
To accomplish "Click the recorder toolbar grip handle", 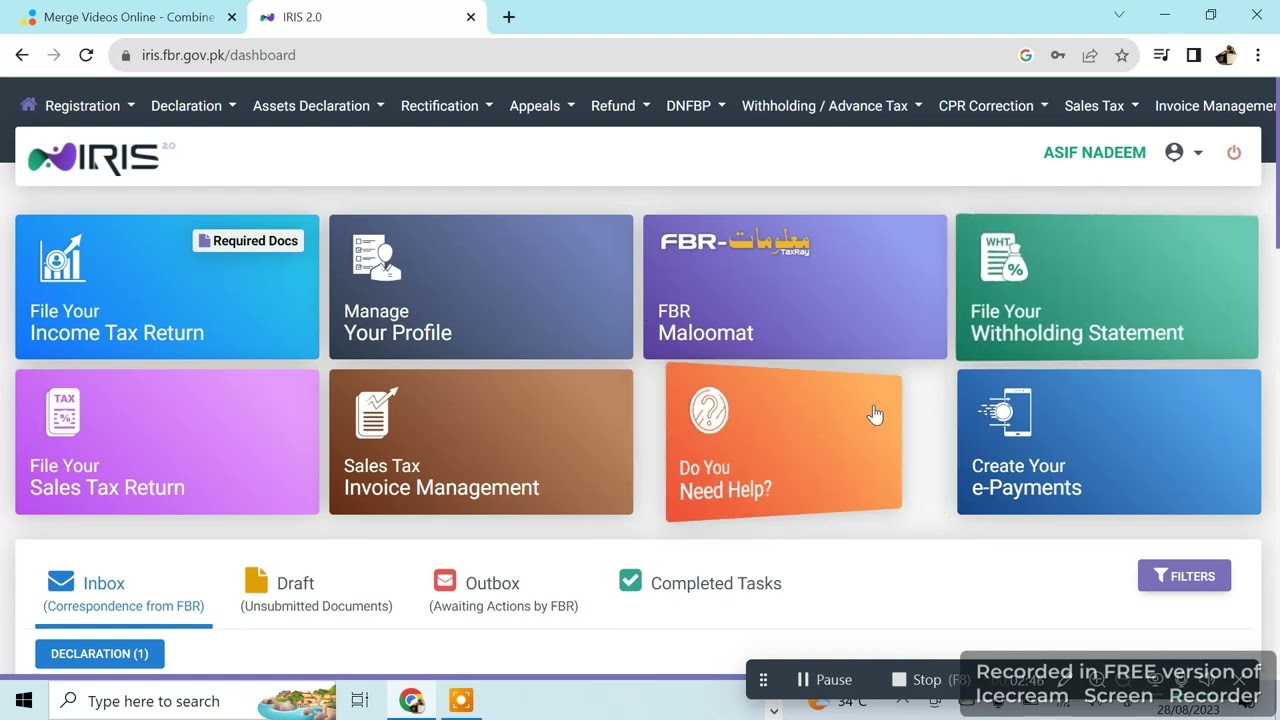I will coord(763,680).
